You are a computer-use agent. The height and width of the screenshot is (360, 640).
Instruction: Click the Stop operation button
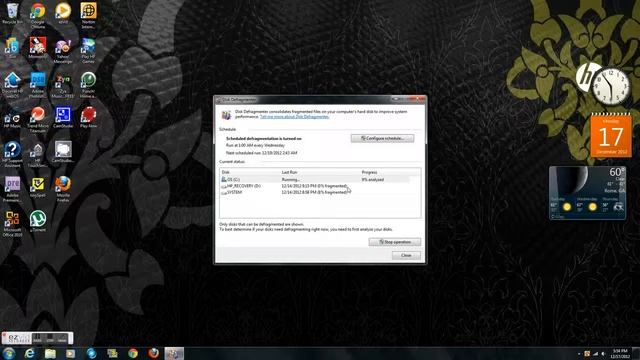coord(395,242)
